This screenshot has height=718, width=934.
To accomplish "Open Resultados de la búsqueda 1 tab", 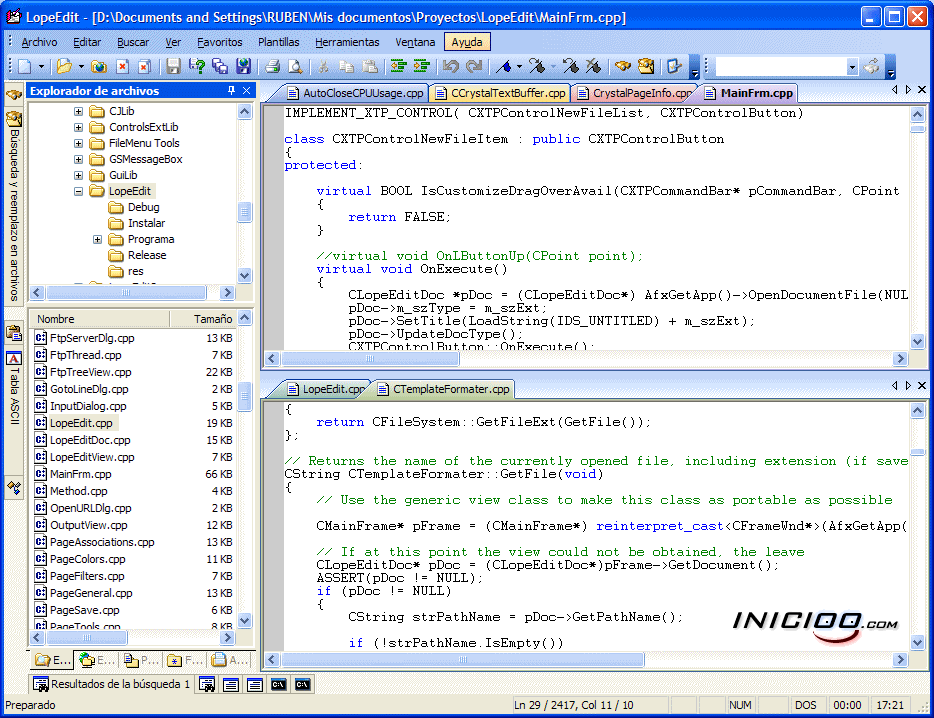I will [112, 684].
